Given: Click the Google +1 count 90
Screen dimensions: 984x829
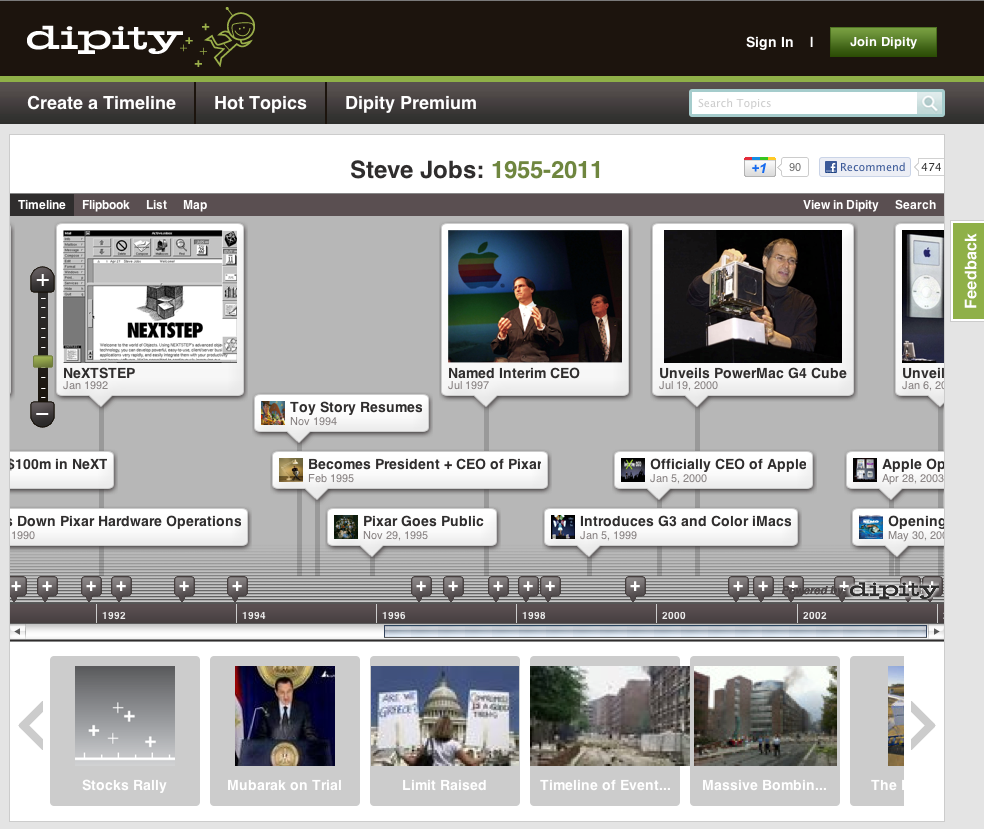Looking at the screenshot, I should click(794, 168).
